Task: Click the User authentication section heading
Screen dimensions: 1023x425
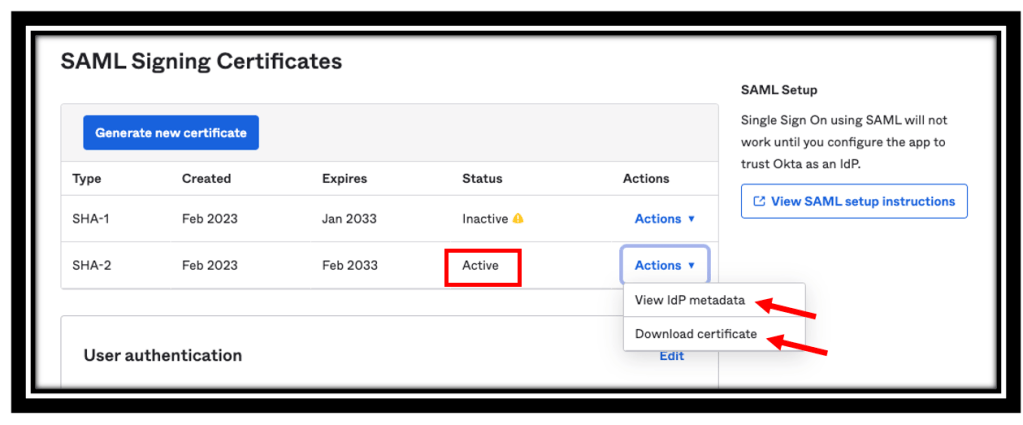Action: pos(162,355)
